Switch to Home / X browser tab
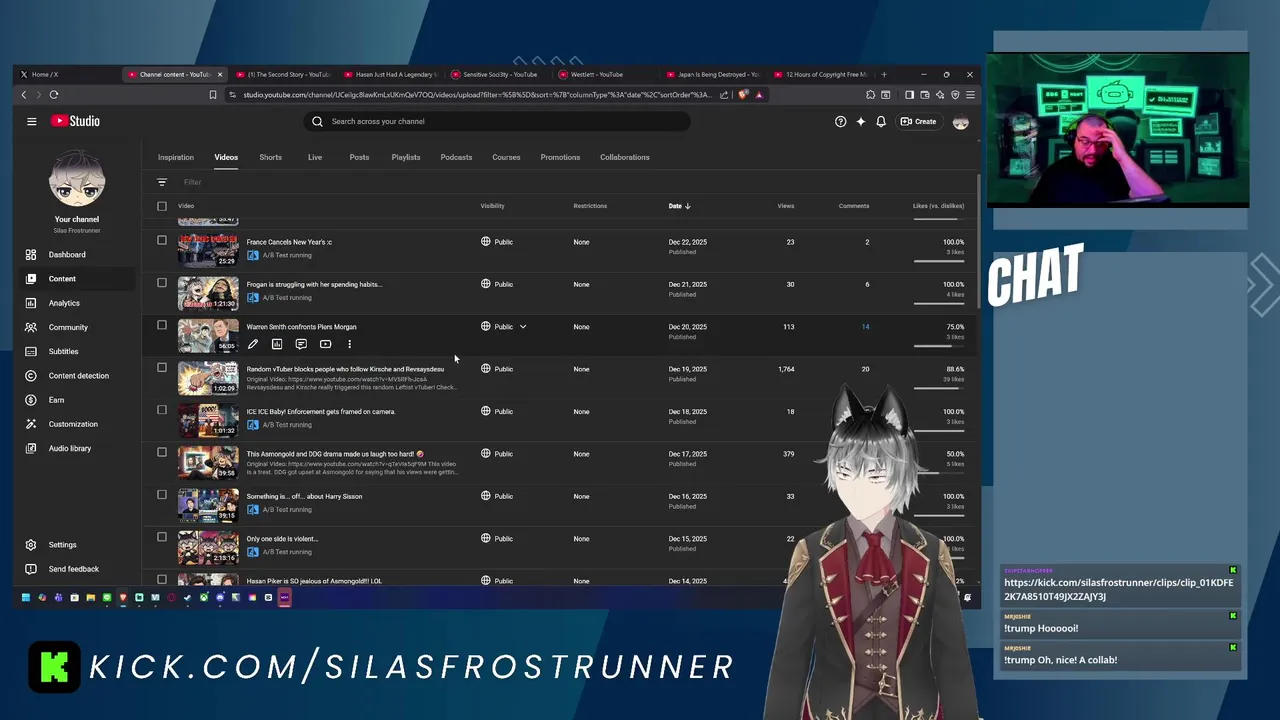The height and width of the screenshot is (720, 1280). [x=66, y=74]
